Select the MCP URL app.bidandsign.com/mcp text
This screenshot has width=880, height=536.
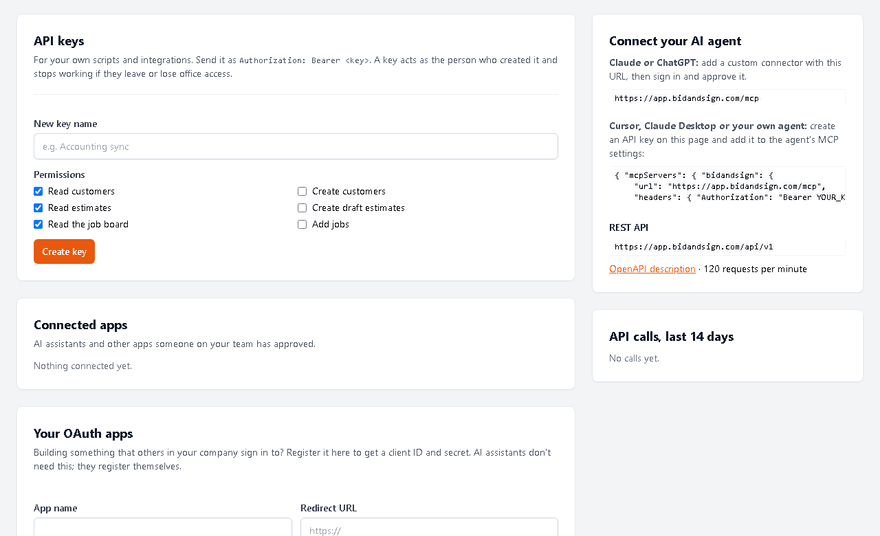point(686,98)
